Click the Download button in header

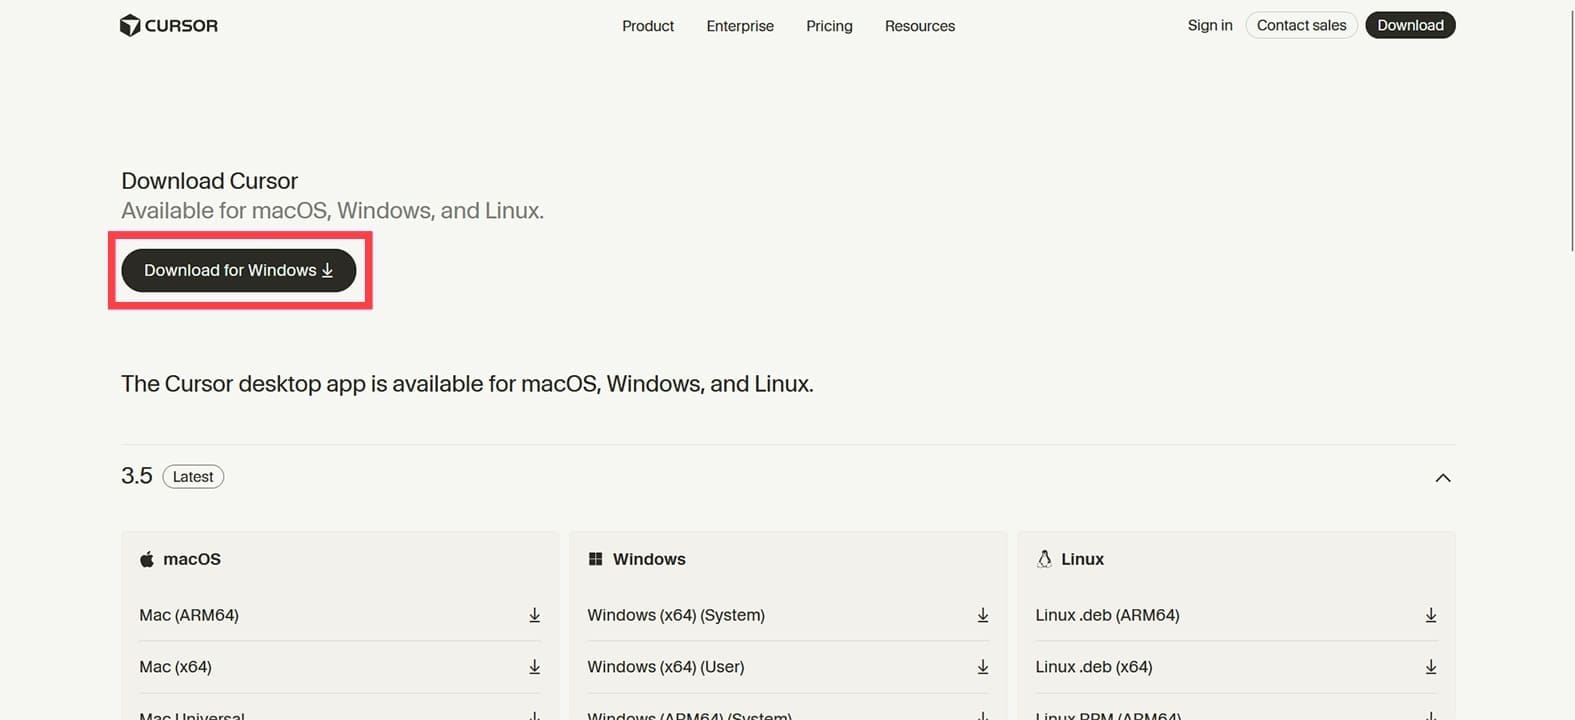coord(1410,25)
